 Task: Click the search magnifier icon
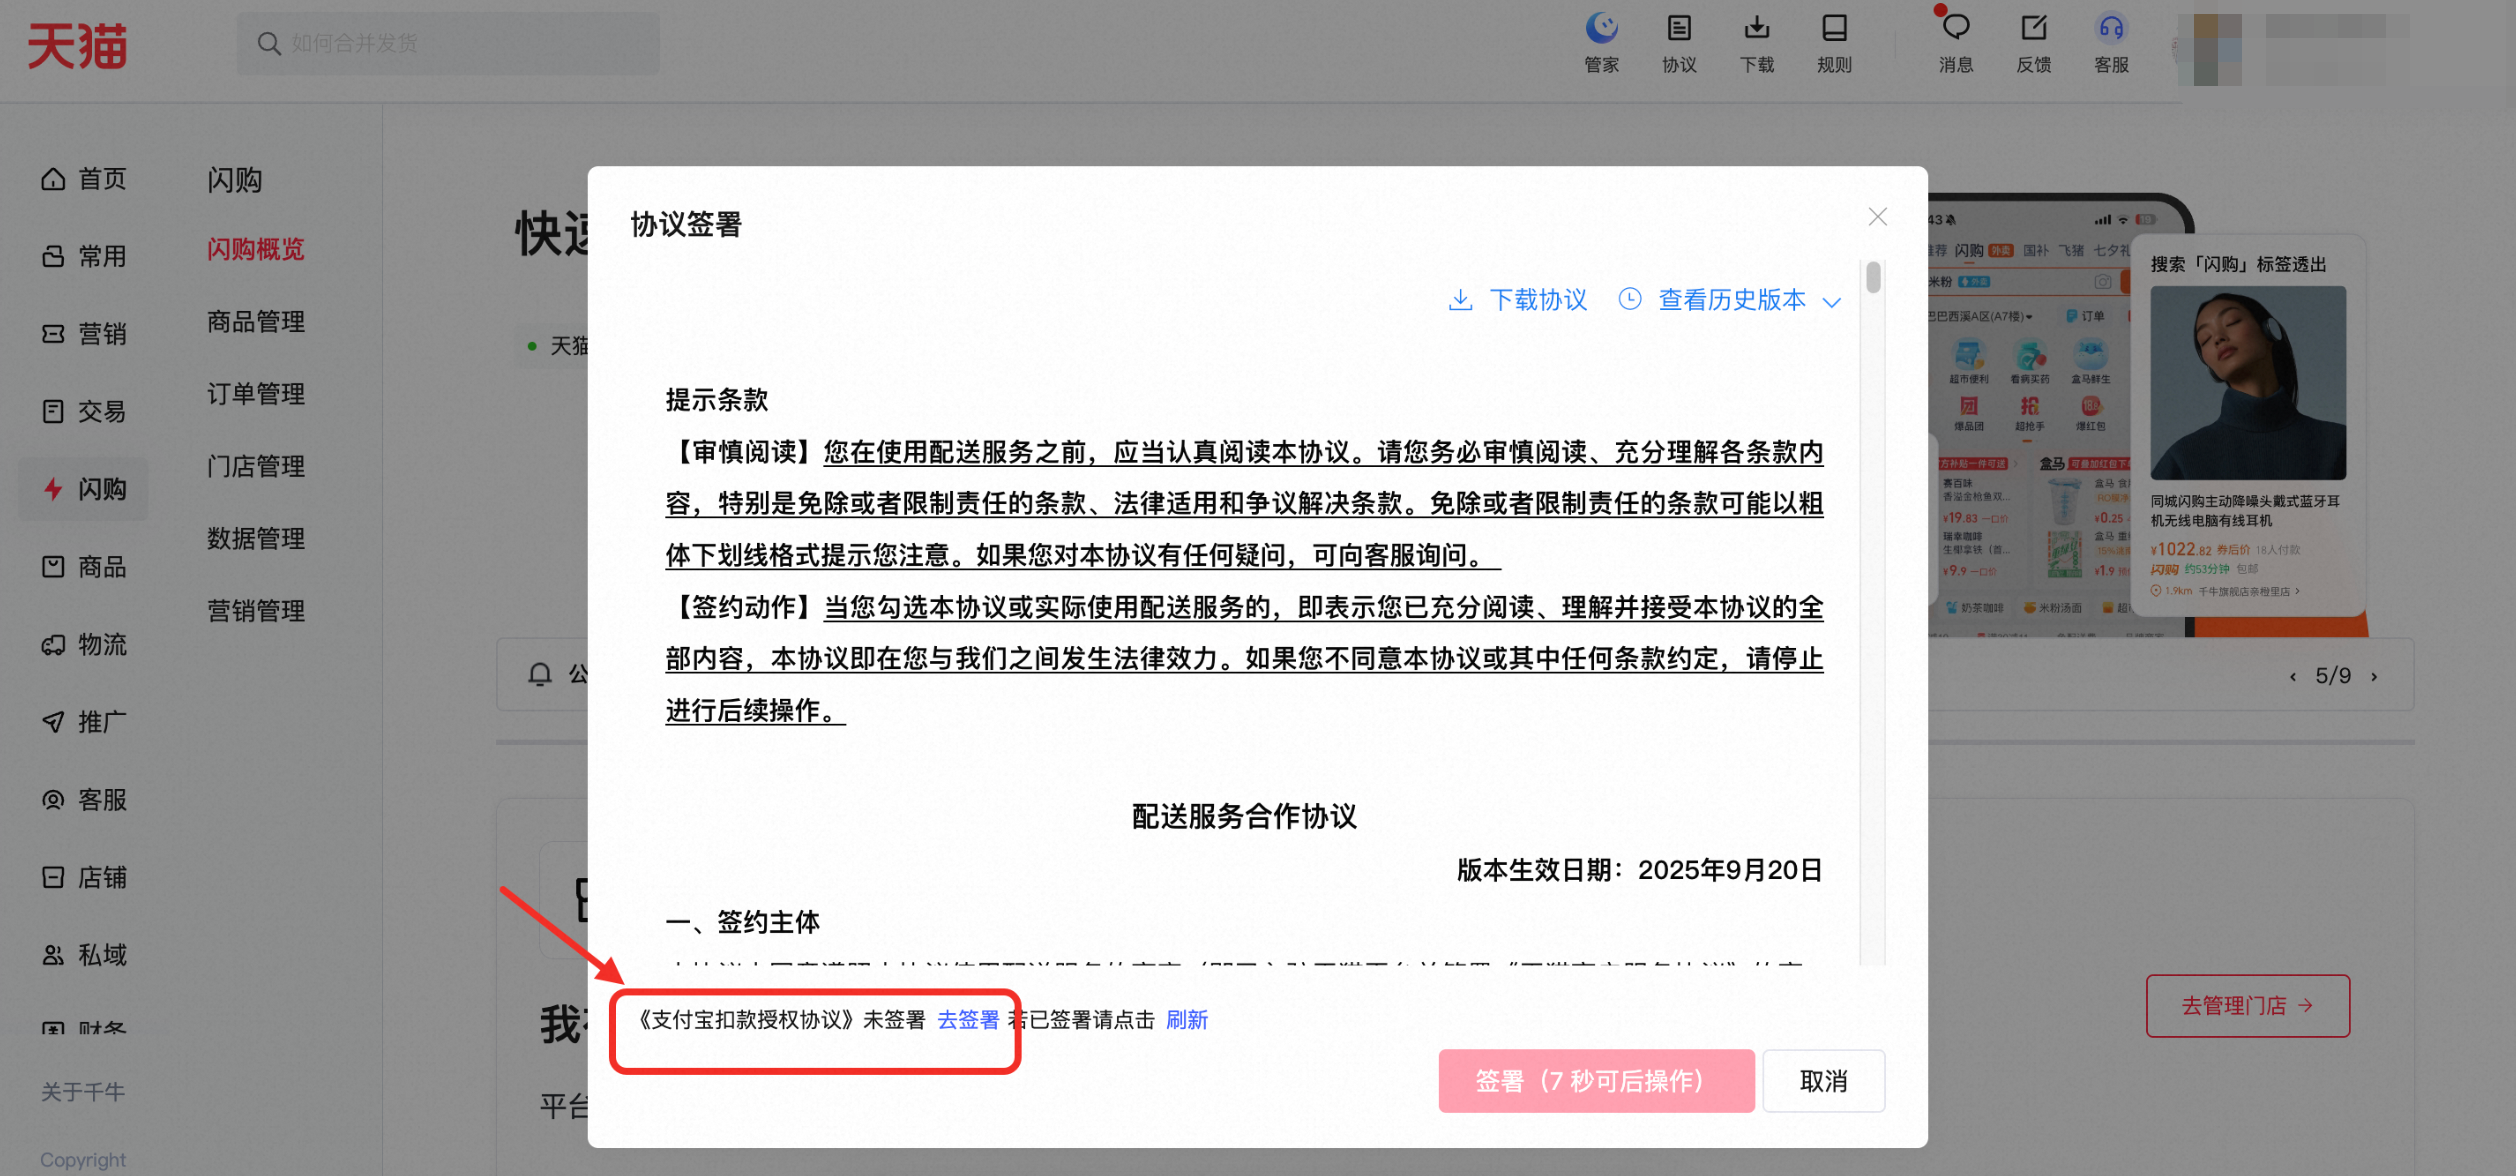coord(268,43)
